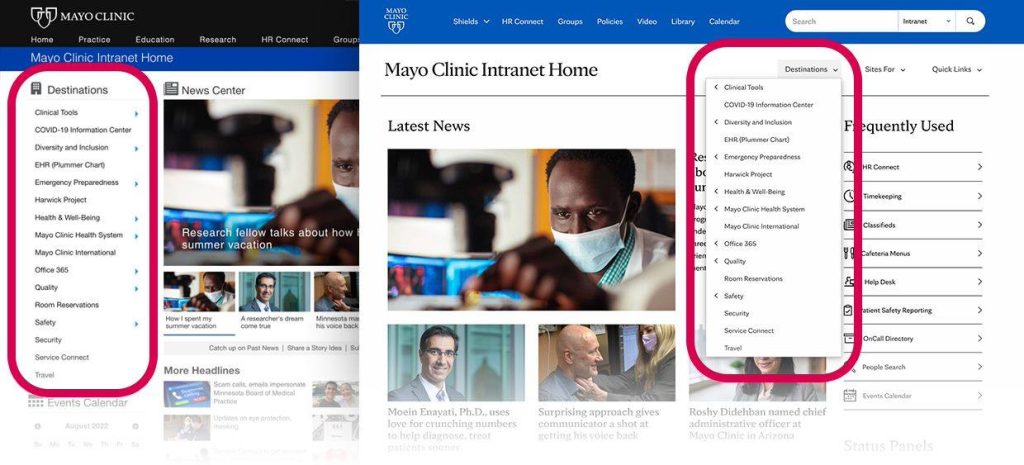Expand Safety arrow in old Destinations list
Image resolution: width=1024 pixels, height=465 pixels.
136,324
